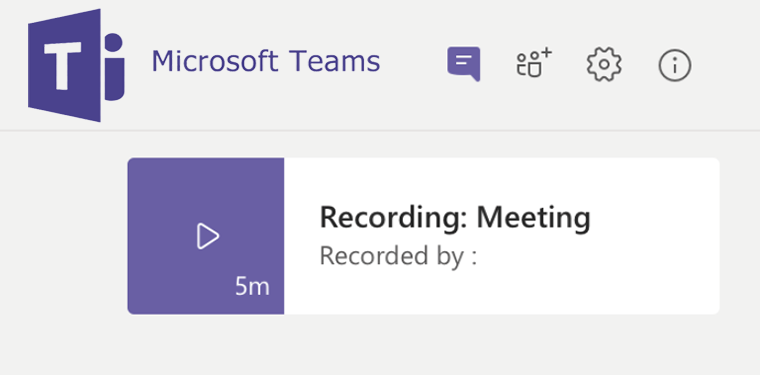Open the conversation chat icon
The image size is (760, 375).
[x=464, y=63]
